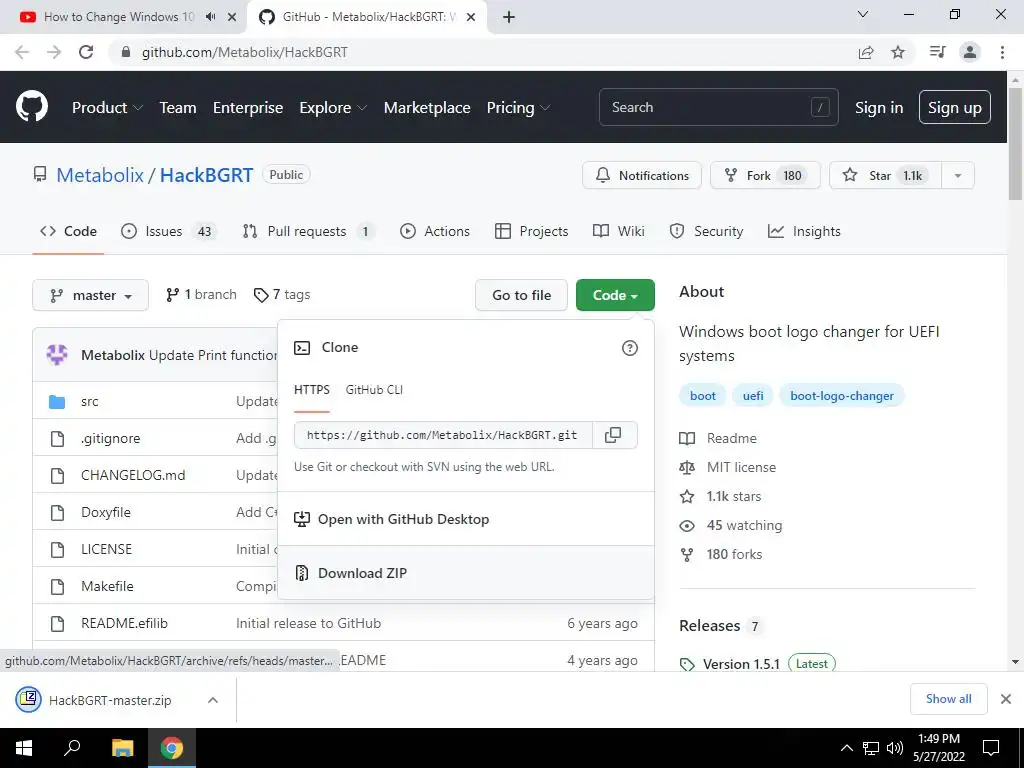Screen dimensions: 1024x768
Task: Open the tab search chevron
Action: click(863, 14)
